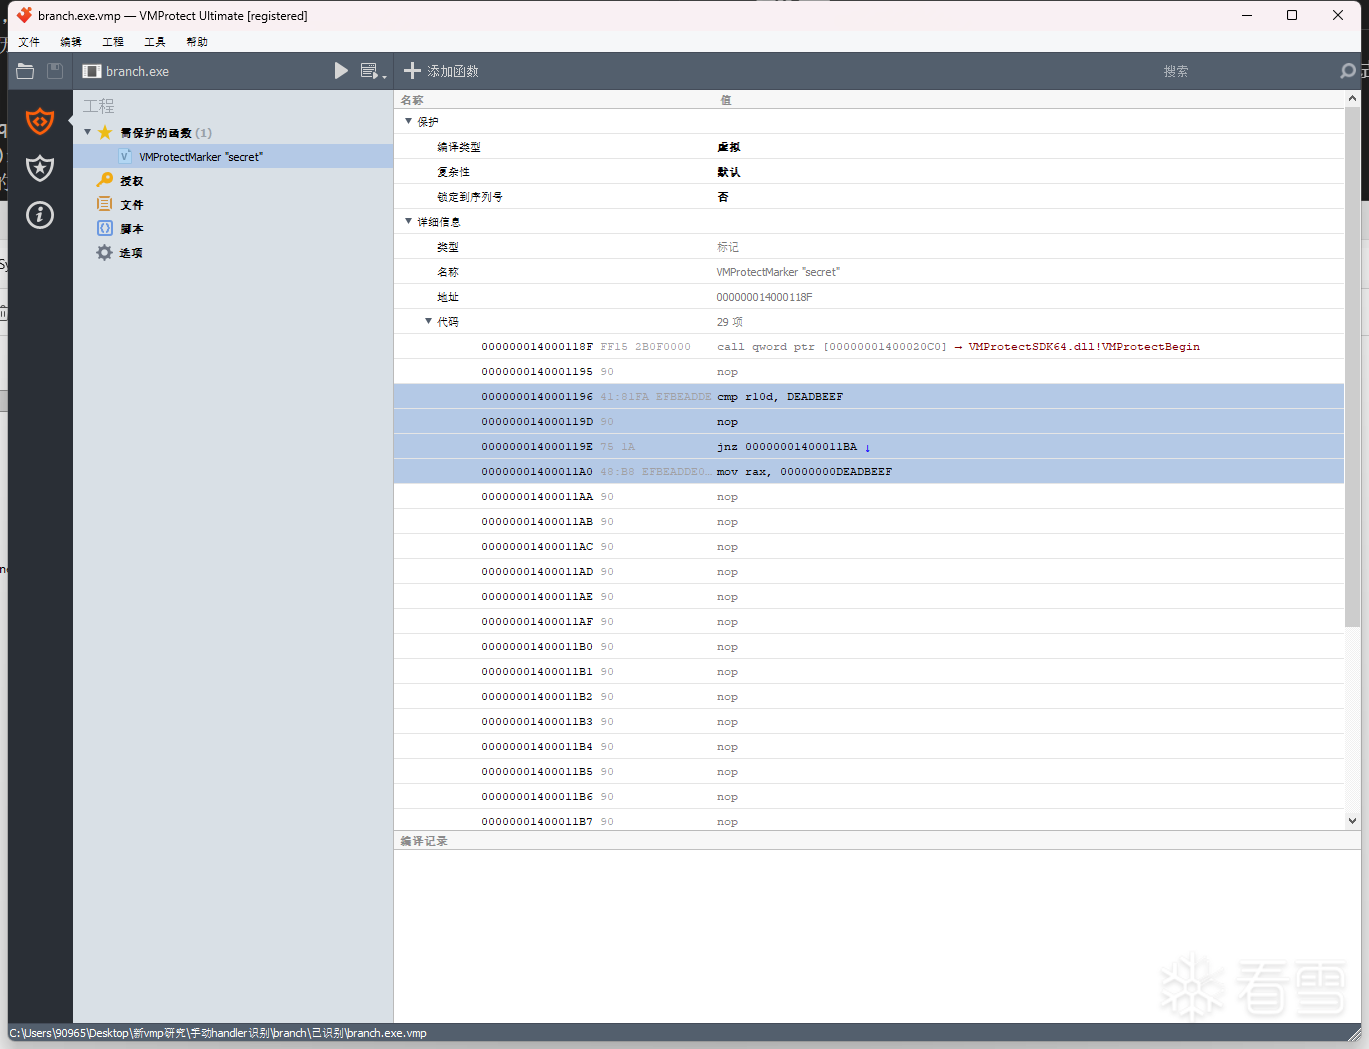
Task: Collapse the 保护 property group
Action: click(x=408, y=121)
